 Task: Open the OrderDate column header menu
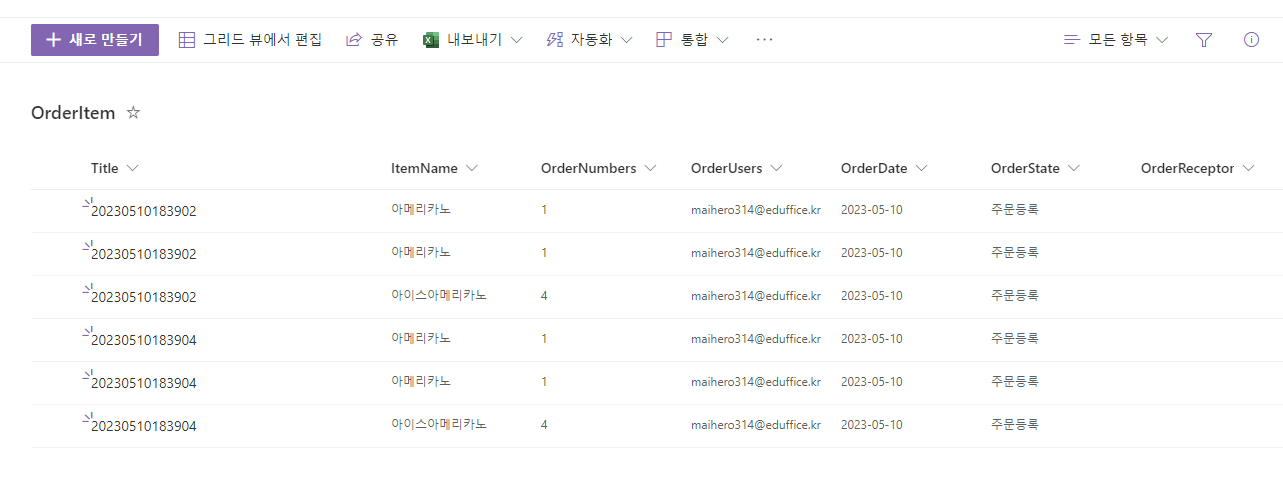[x=884, y=168]
